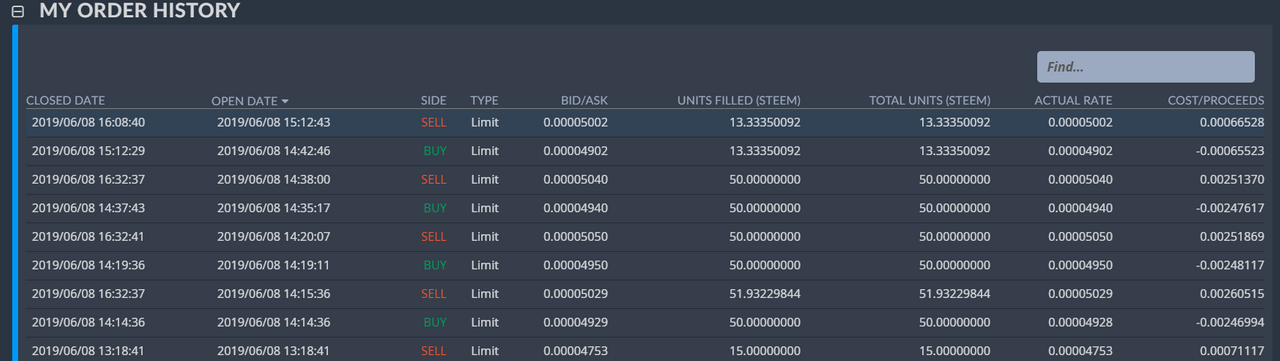Click the Open Date sort arrow

[x=285, y=101]
